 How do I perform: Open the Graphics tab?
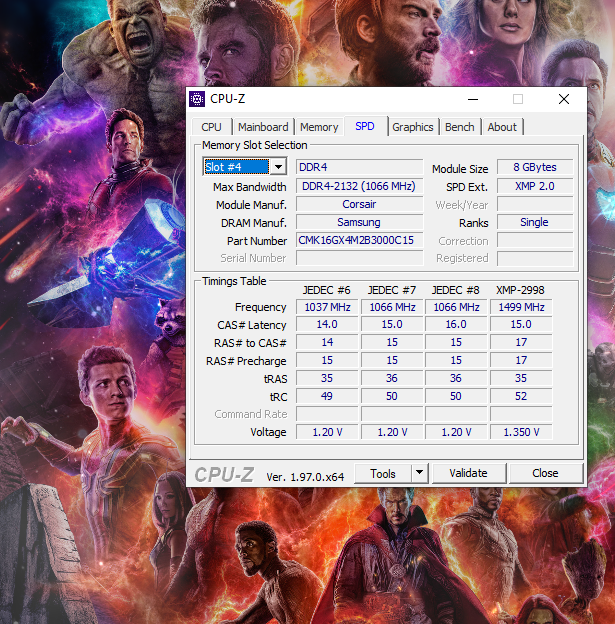[x=413, y=127]
